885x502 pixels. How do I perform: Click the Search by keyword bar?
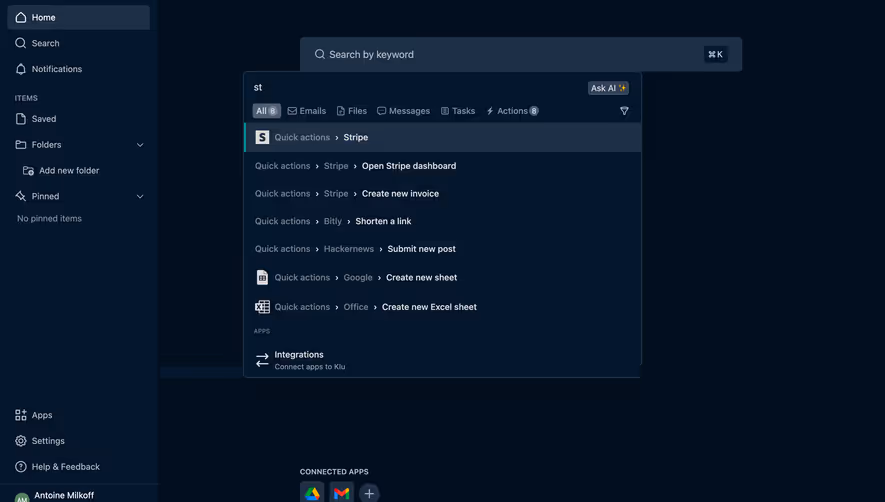click(x=520, y=54)
